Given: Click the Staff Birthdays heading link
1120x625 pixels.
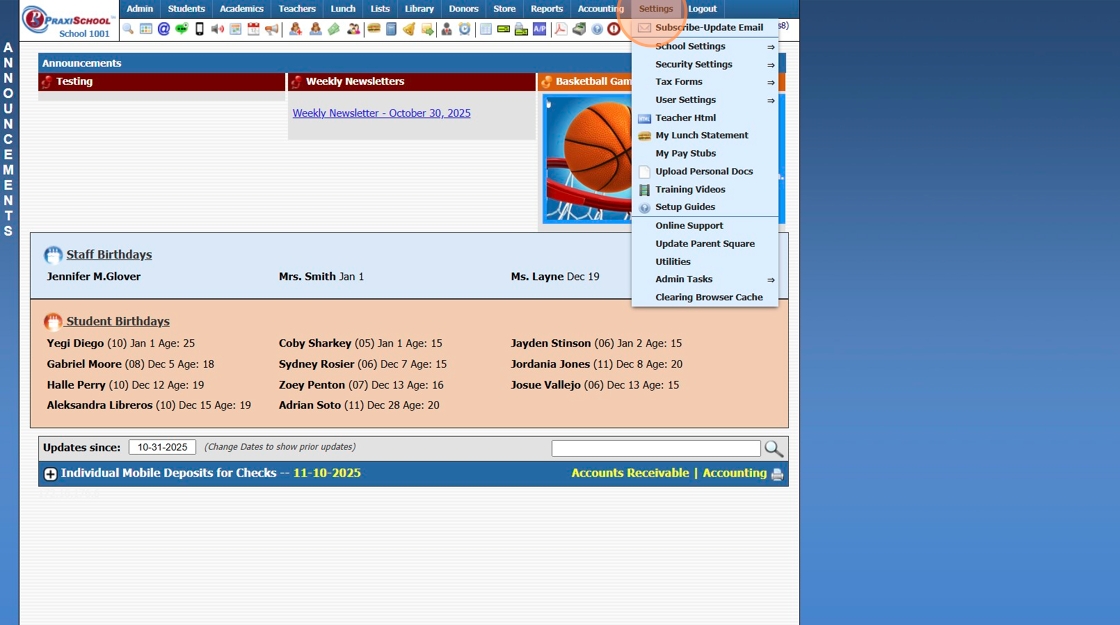Looking at the screenshot, I should click(109, 254).
